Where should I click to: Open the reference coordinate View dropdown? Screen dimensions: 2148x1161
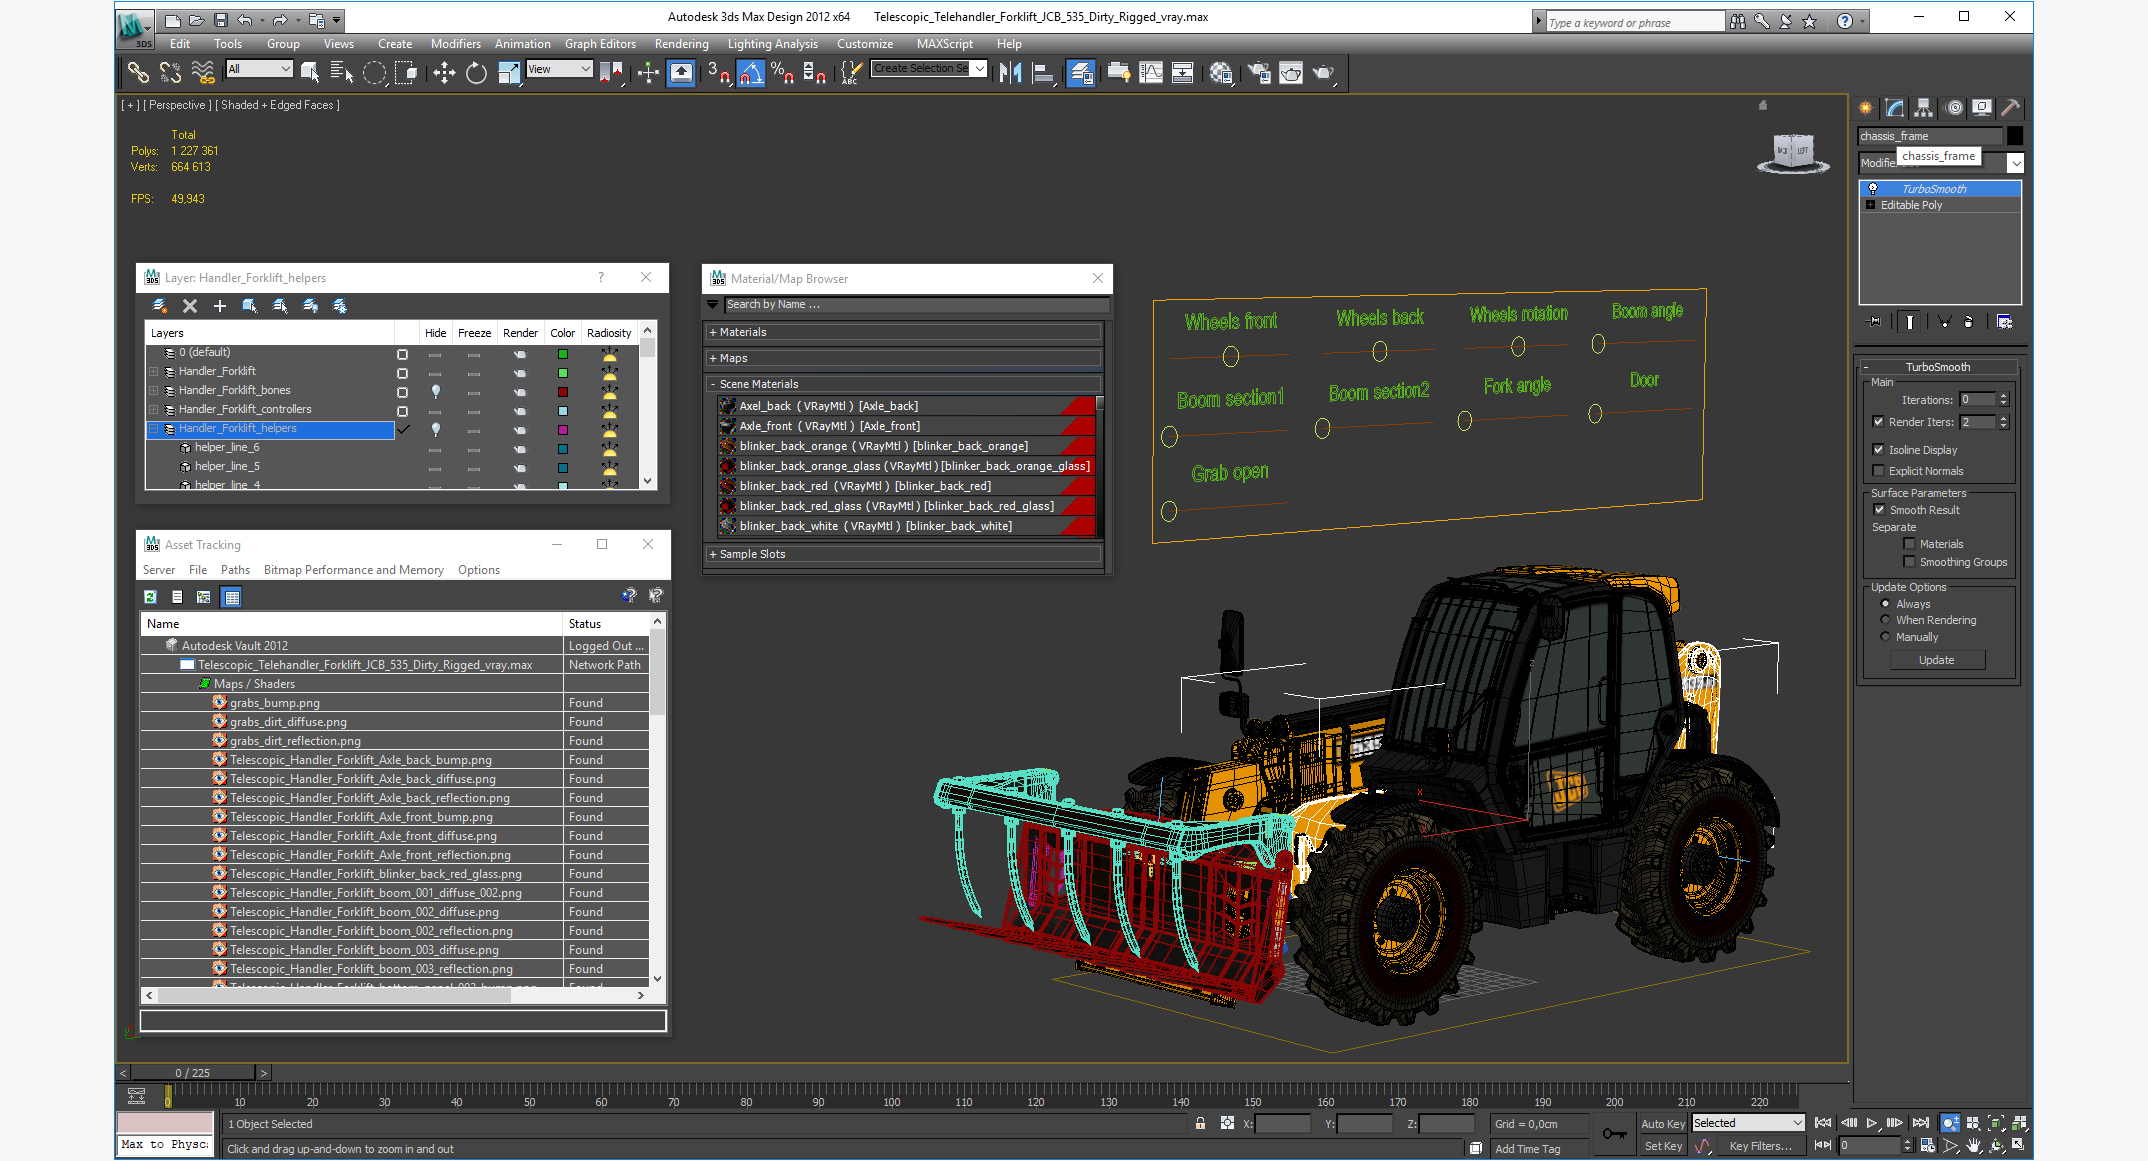coord(560,69)
